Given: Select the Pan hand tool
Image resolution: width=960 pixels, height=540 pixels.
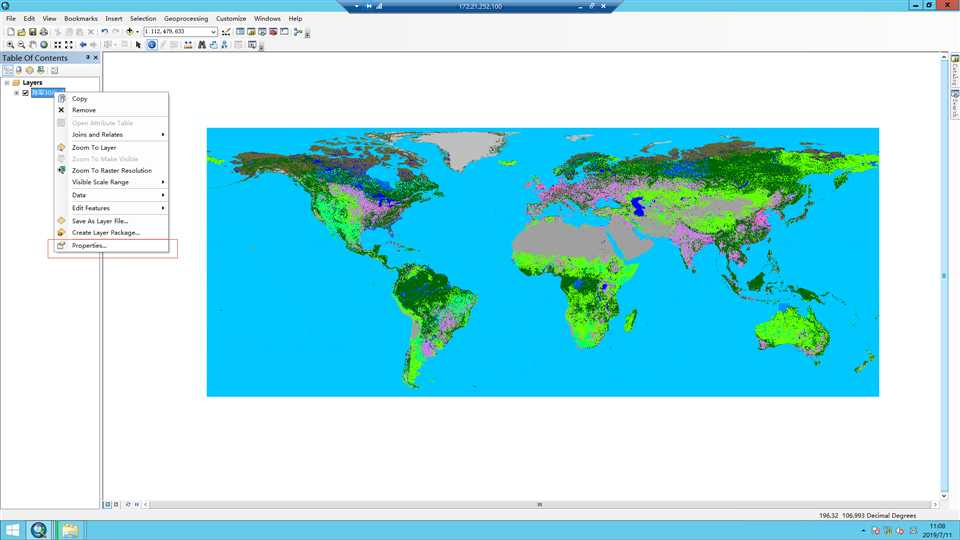Looking at the screenshot, I should tap(32, 45).
